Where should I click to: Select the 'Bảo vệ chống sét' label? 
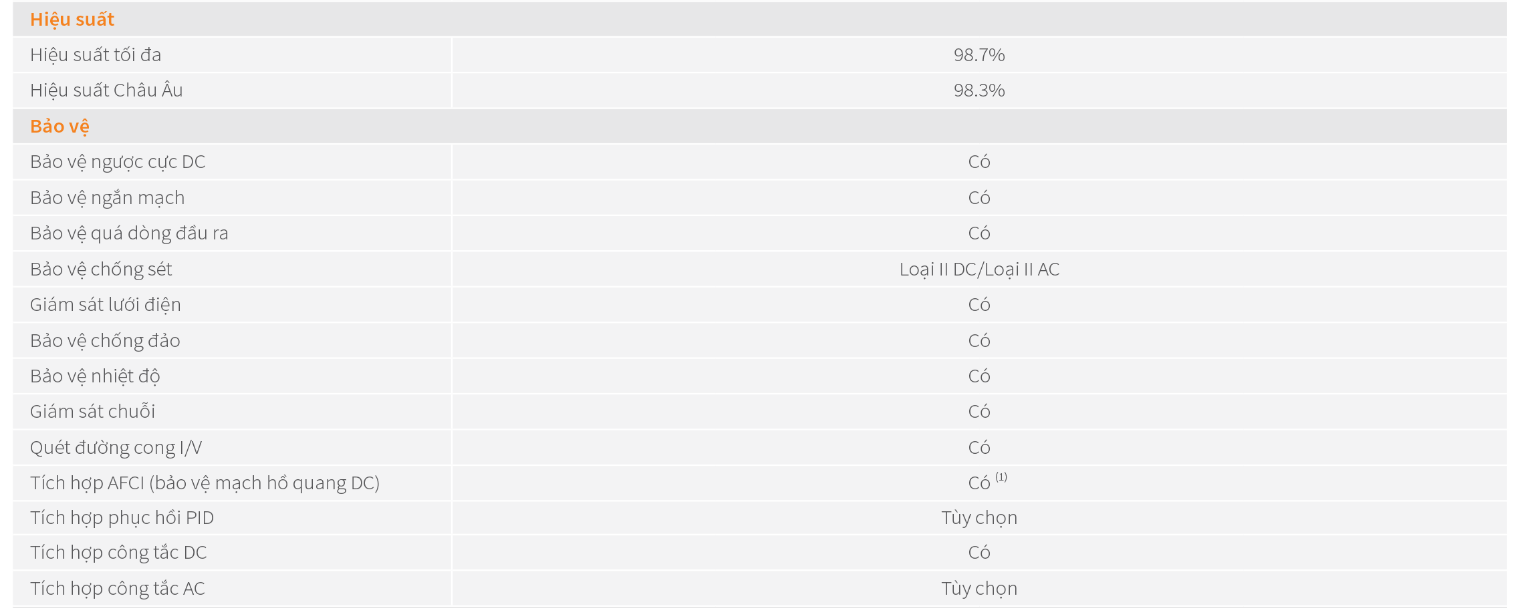101,269
